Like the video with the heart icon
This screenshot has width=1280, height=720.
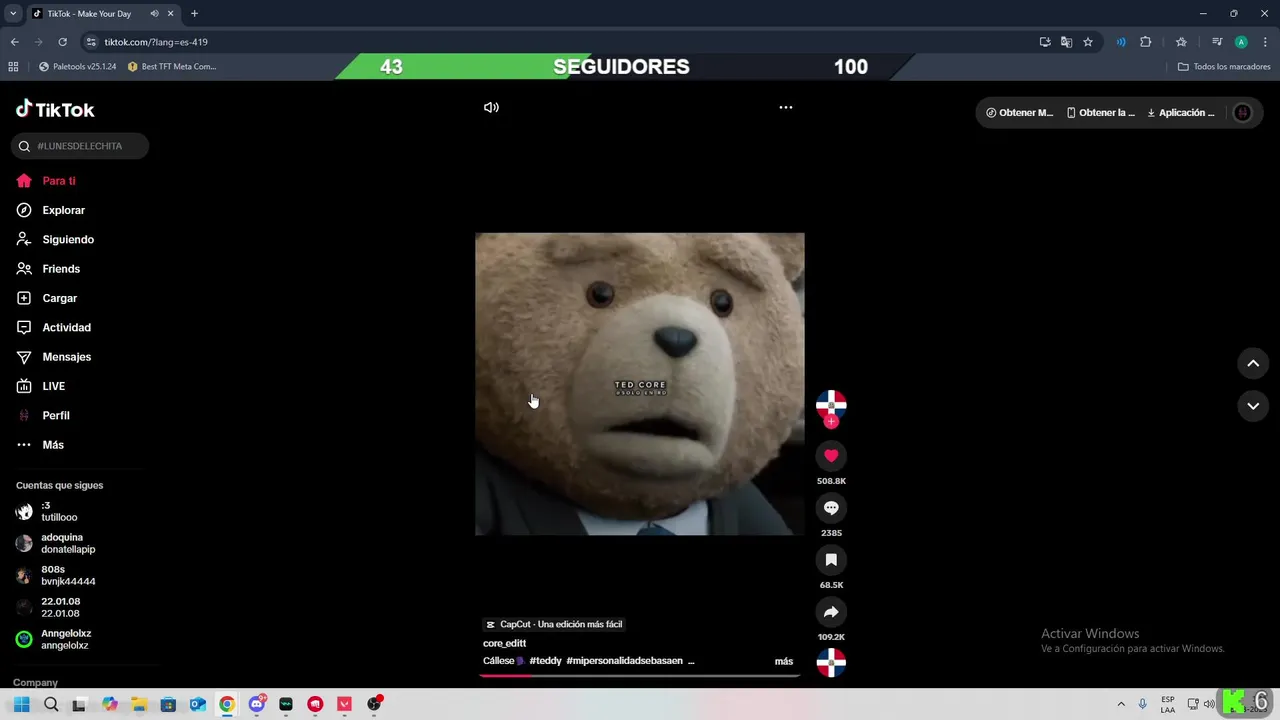pos(831,456)
